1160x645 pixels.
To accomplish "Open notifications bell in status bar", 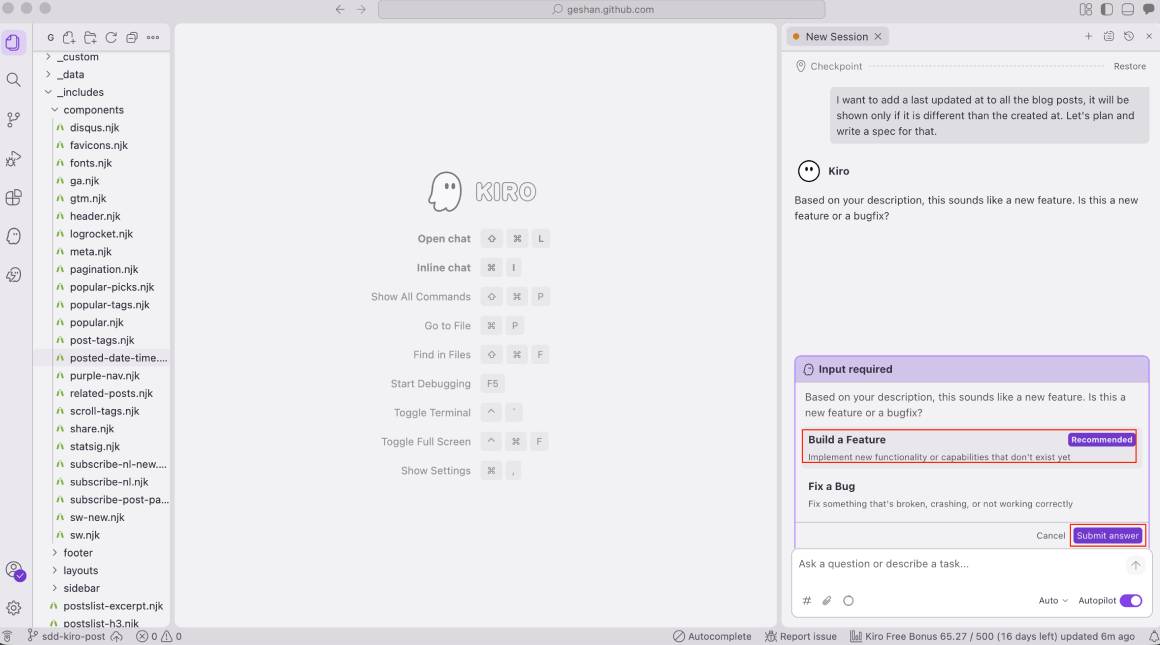I will pyautogui.click(x=1153, y=636).
